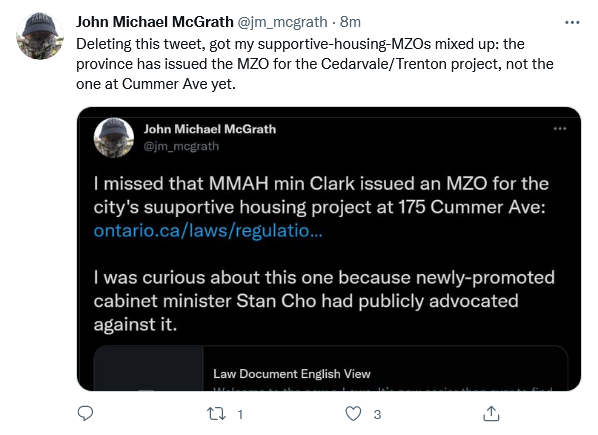Like the tweet with heart icon

pyautogui.click(x=353, y=414)
